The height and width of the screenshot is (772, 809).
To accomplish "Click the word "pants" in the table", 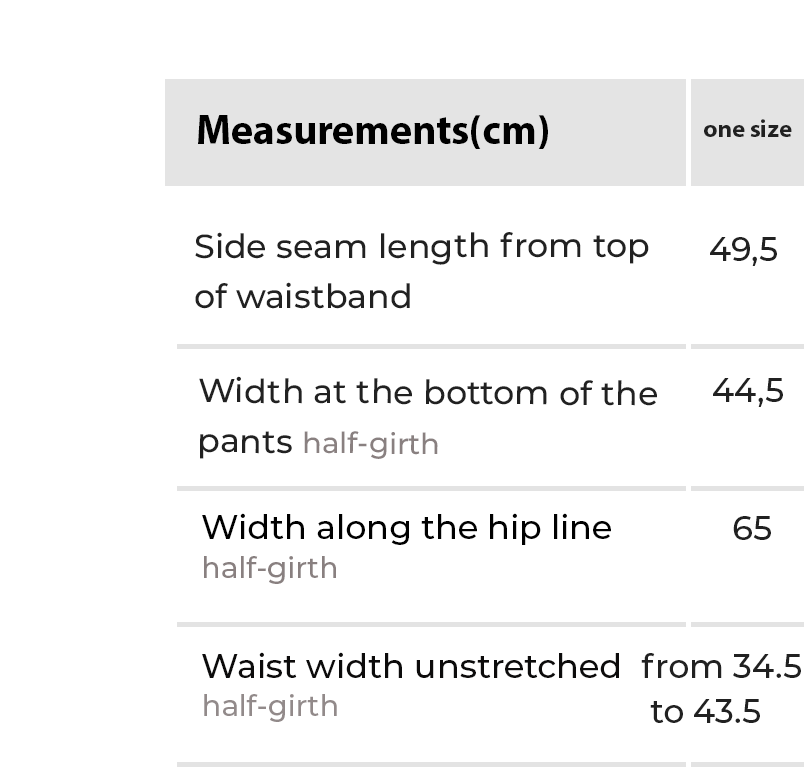I will coord(245,441).
